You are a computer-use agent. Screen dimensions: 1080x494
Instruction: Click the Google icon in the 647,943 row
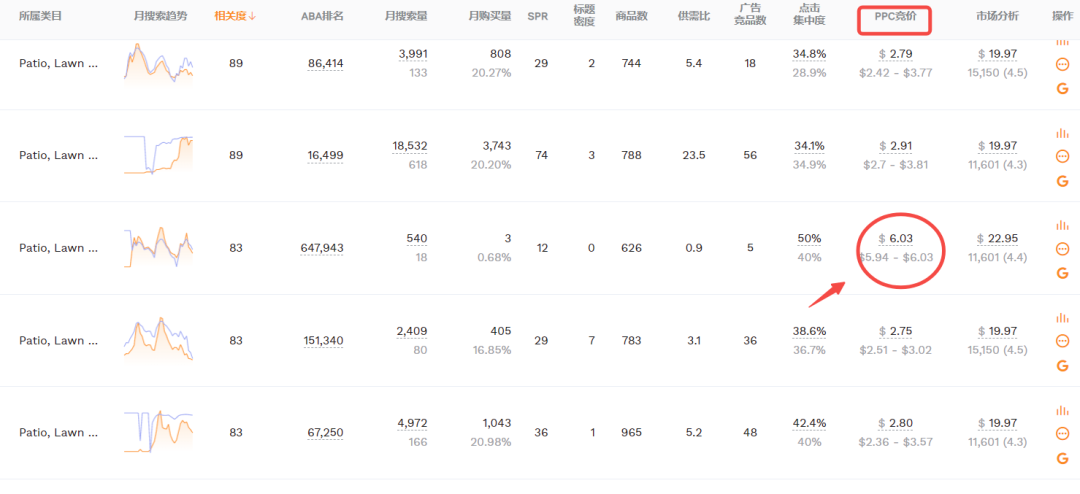coord(1062,273)
